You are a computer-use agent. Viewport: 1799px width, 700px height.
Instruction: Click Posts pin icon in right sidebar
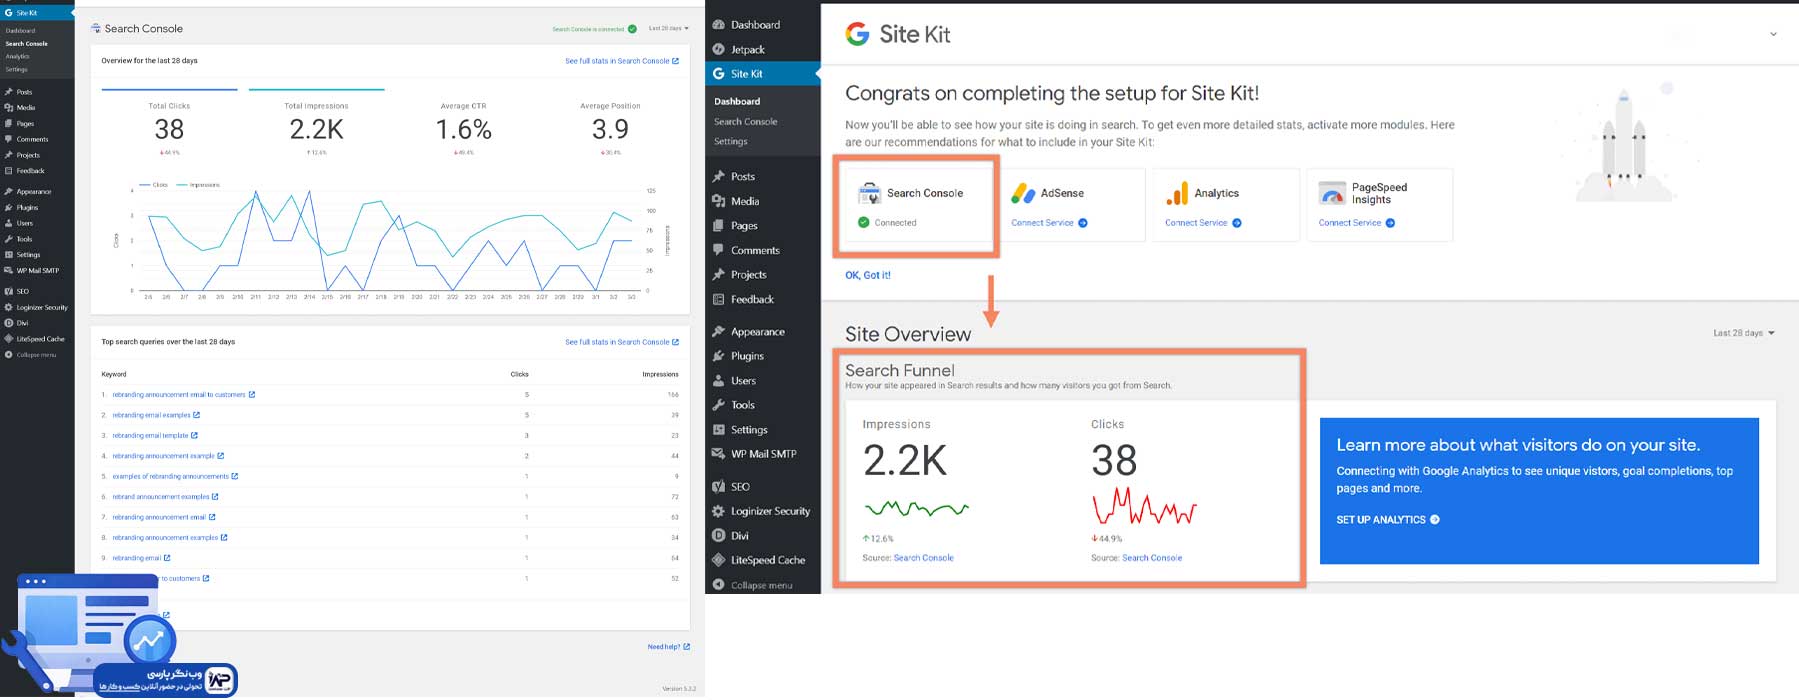point(718,176)
